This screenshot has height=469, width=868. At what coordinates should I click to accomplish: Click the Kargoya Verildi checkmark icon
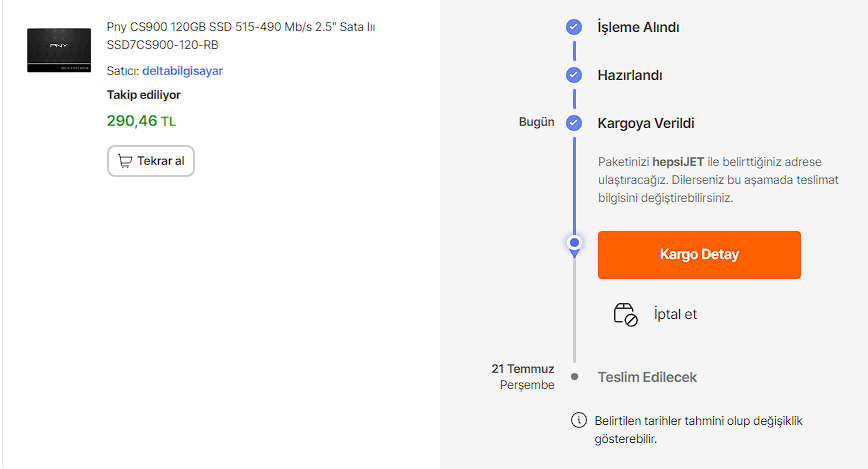(x=574, y=123)
